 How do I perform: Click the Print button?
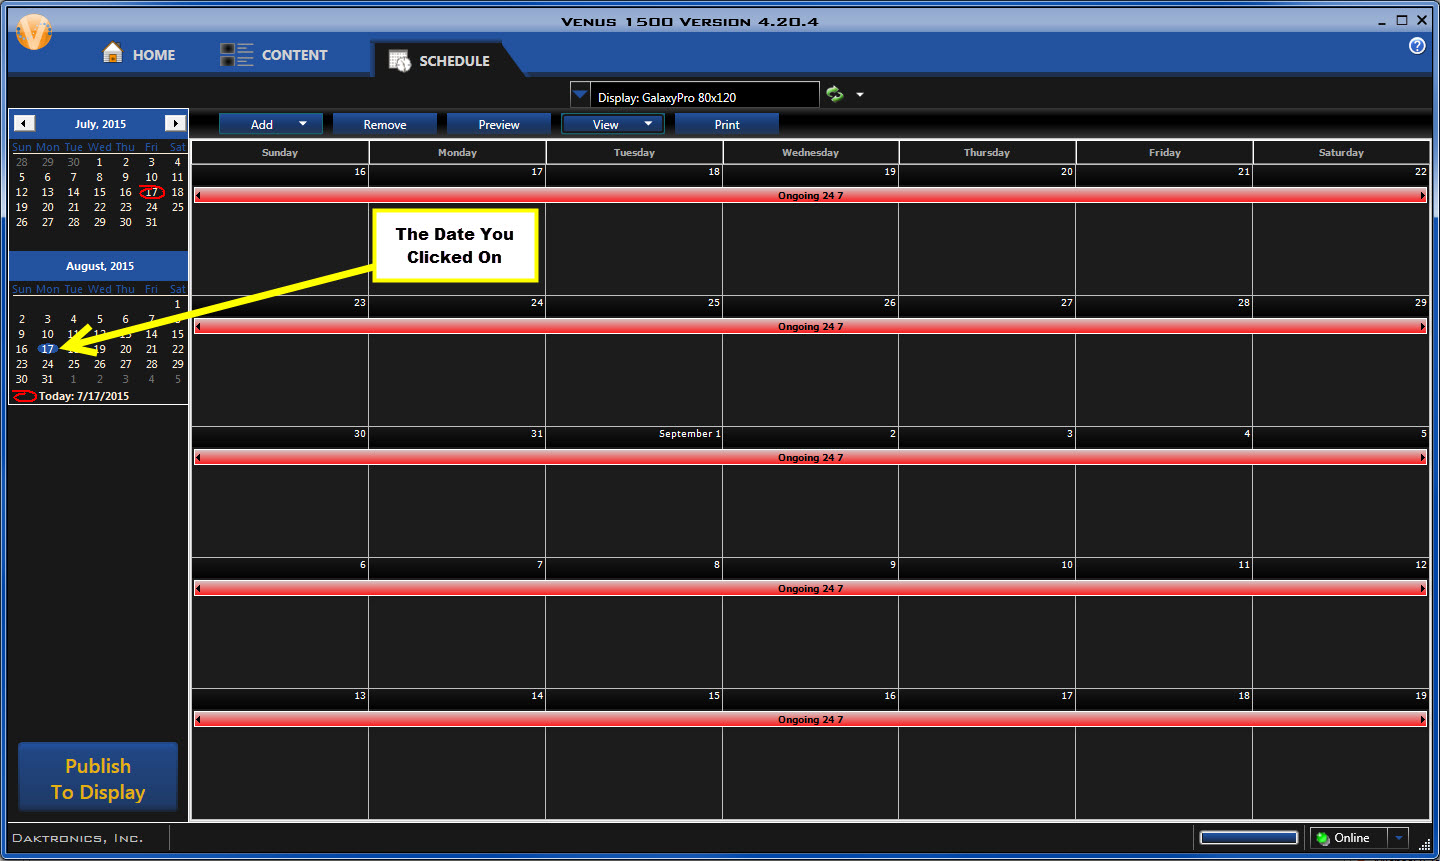pyautogui.click(x=727, y=125)
